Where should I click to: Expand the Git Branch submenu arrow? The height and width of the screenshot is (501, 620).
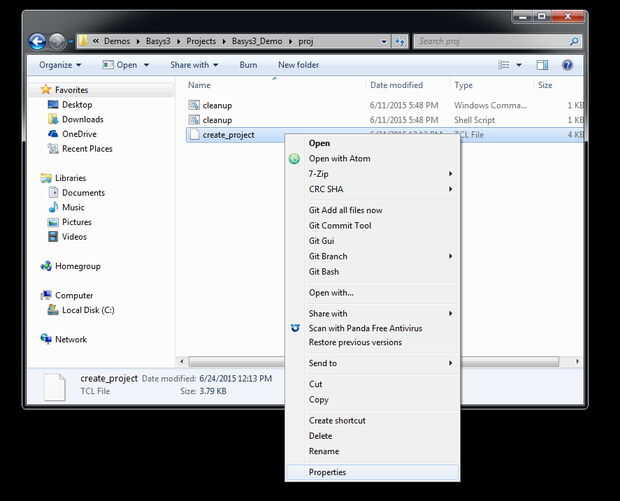[x=450, y=256]
